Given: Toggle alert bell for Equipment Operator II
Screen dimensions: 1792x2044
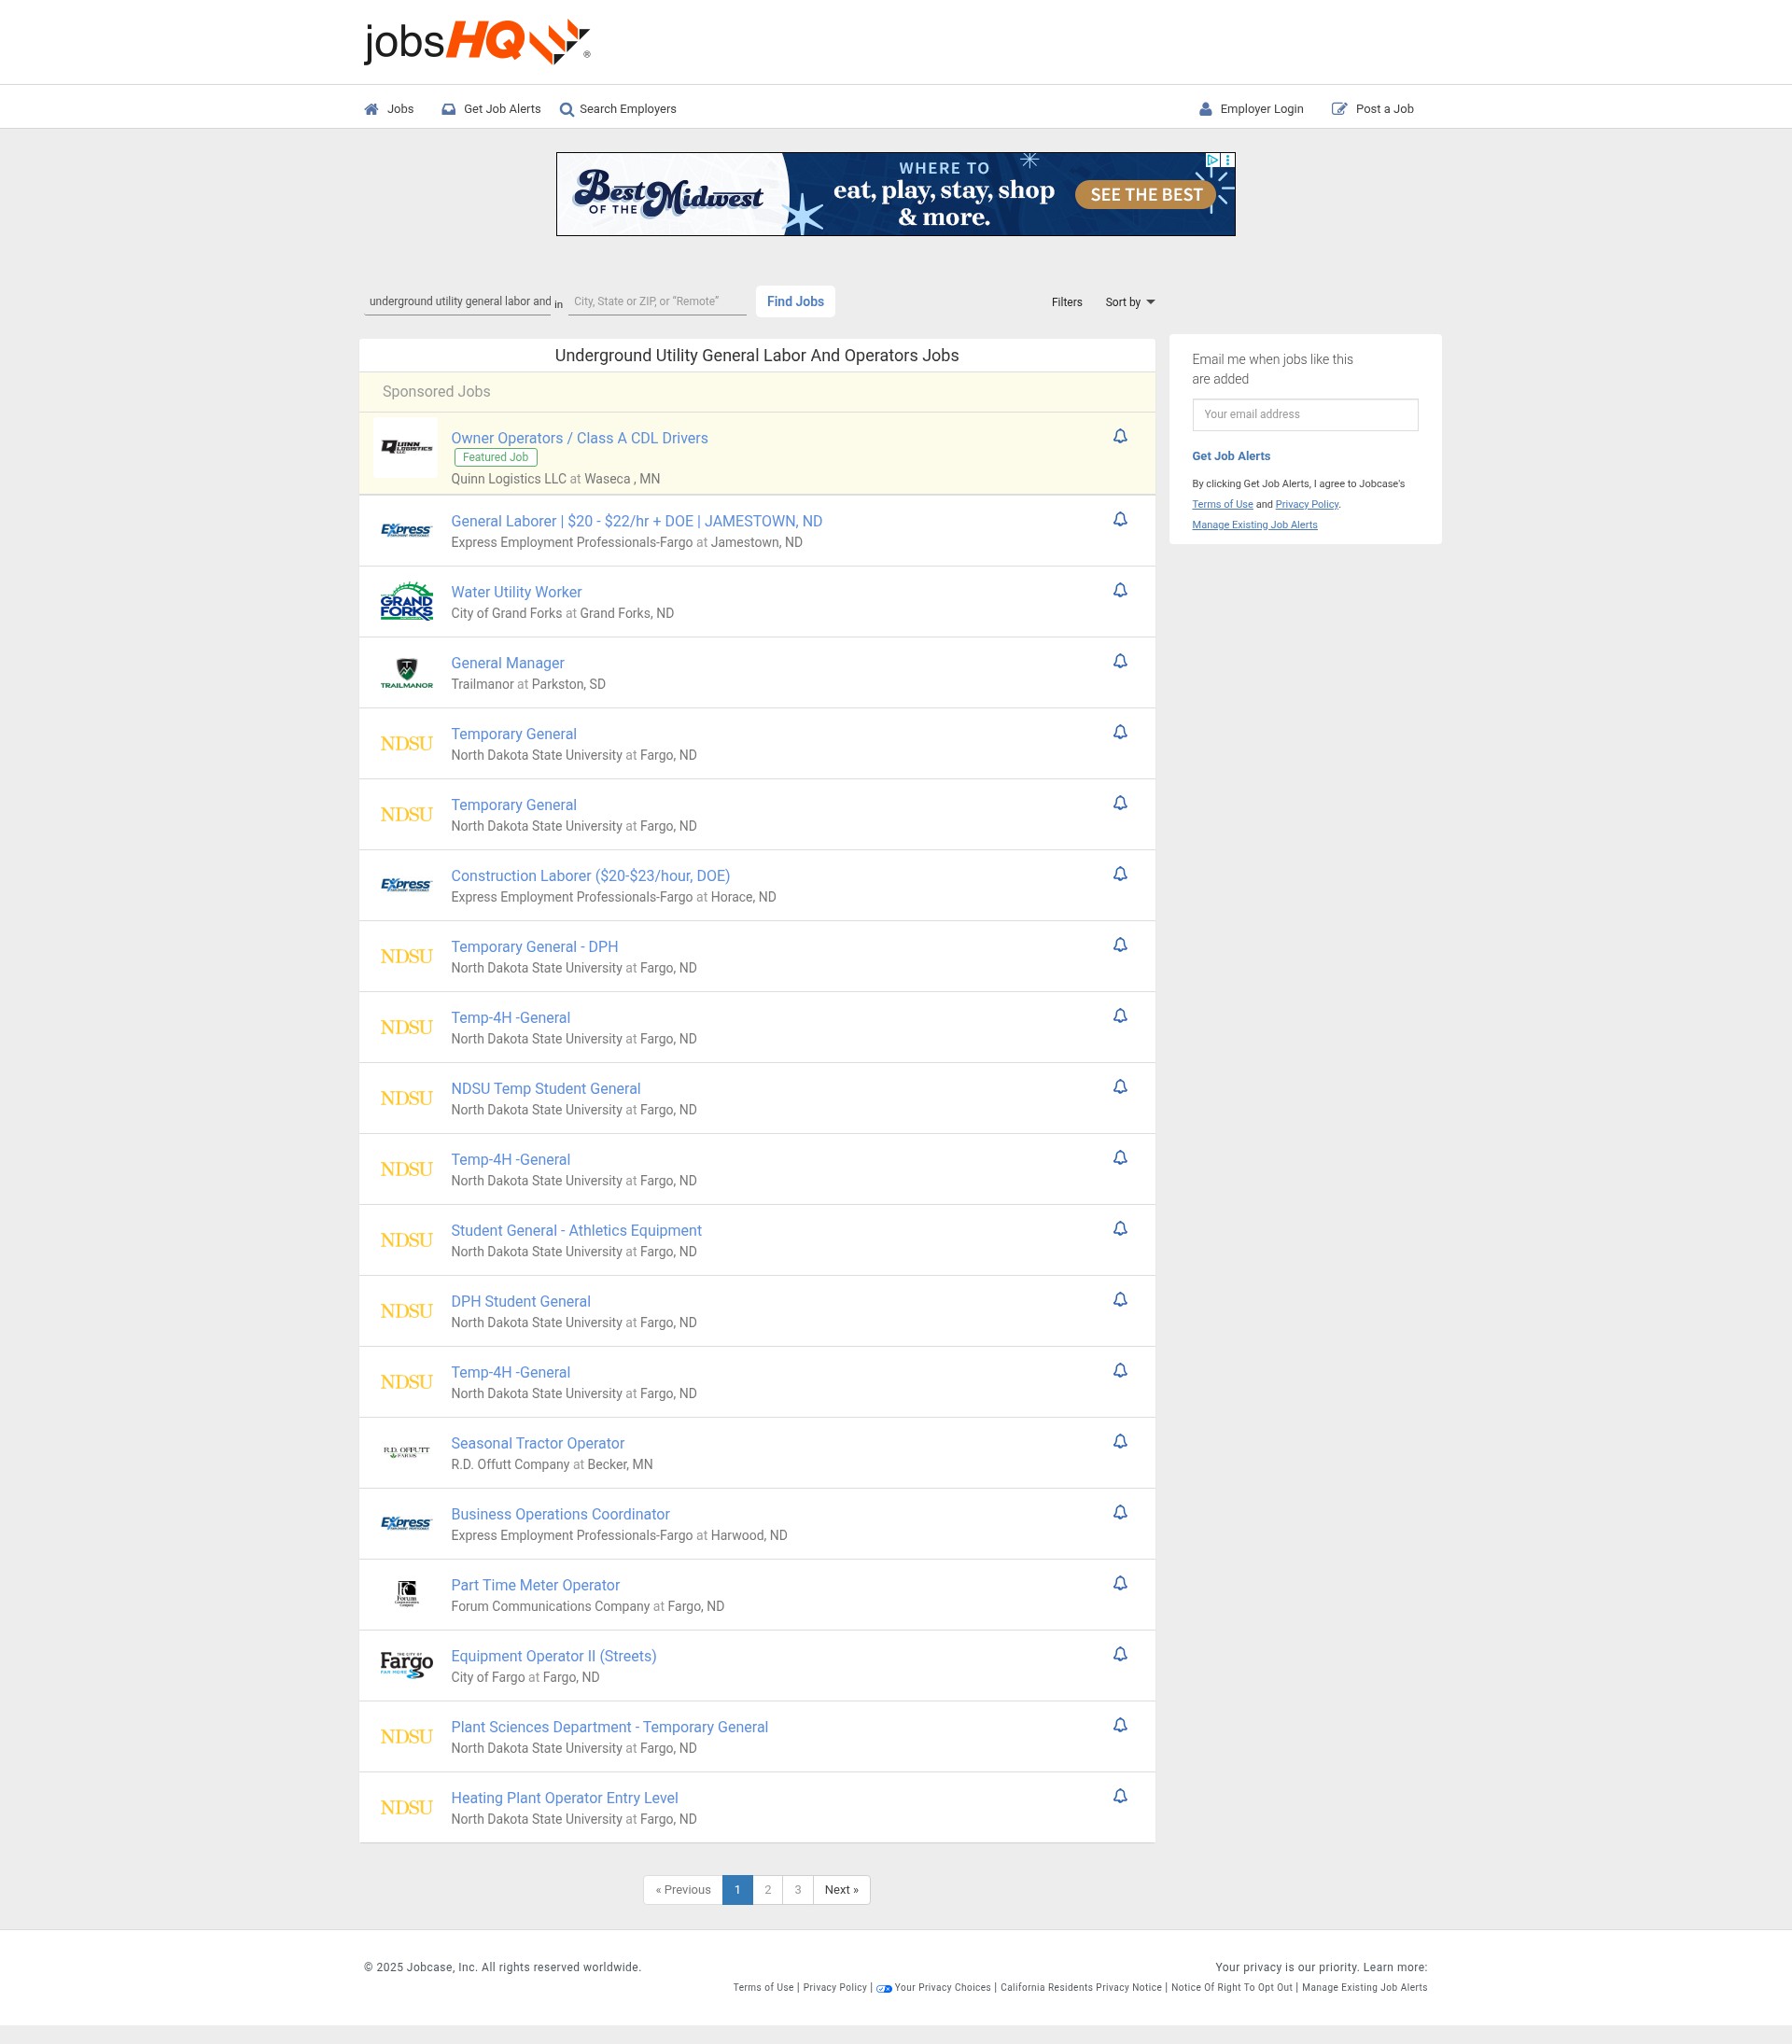Looking at the screenshot, I should (1120, 1655).
